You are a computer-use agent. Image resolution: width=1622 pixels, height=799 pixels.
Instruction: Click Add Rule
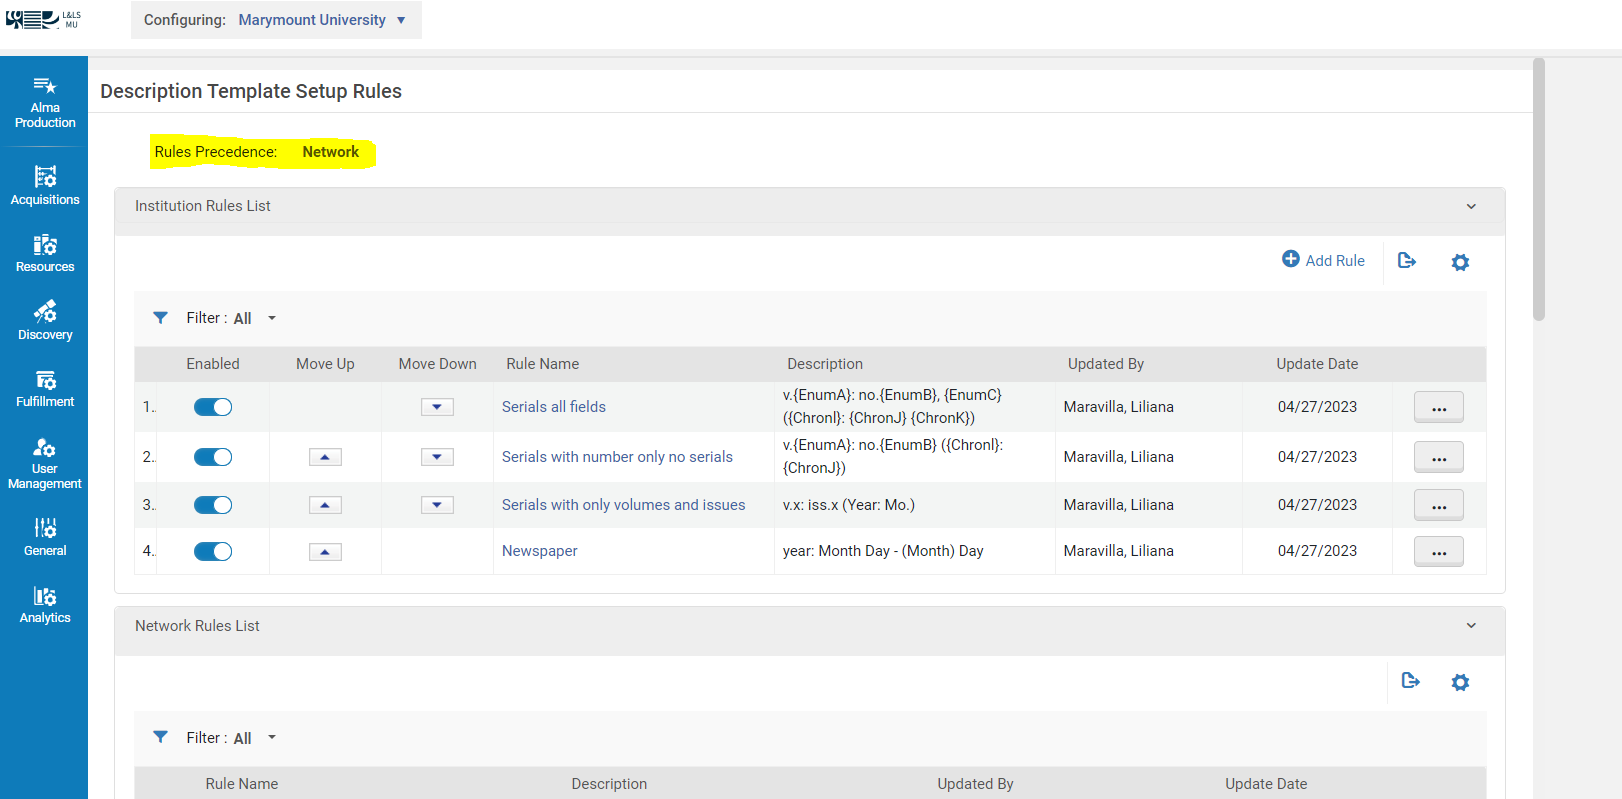coord(1323,260)
